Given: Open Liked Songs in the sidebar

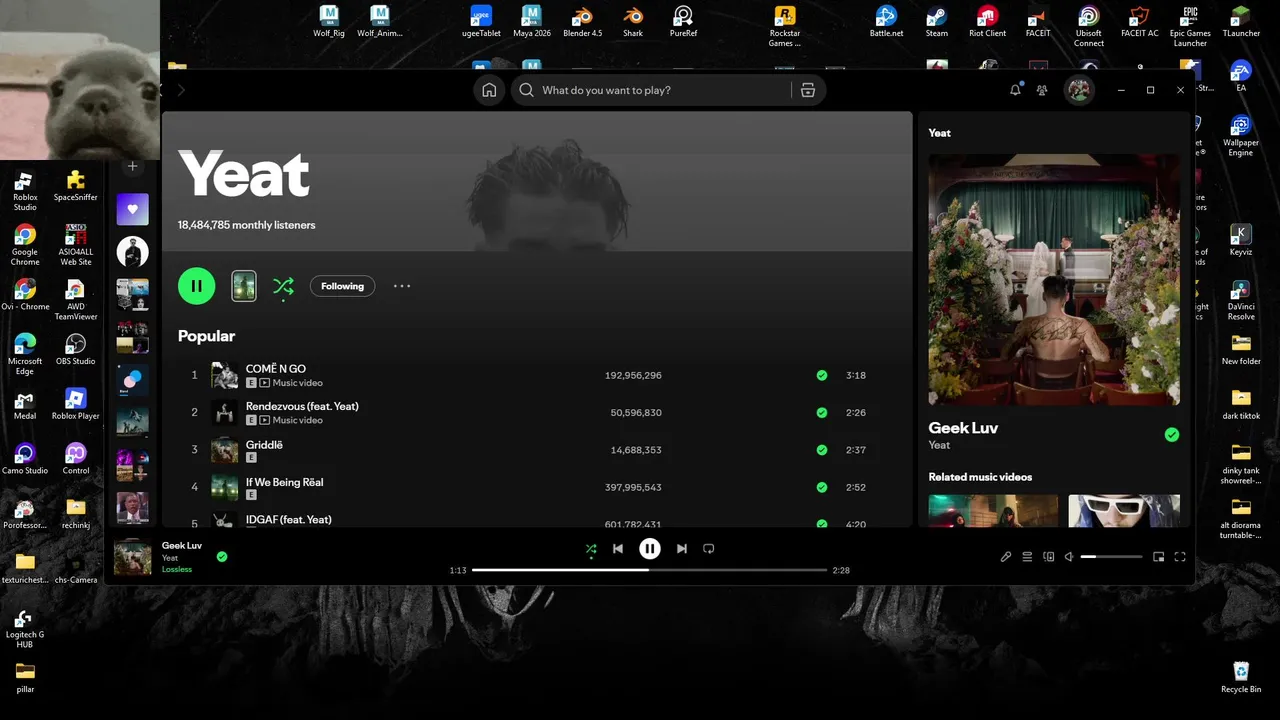Looking at the screenshot, I should 133,210.
